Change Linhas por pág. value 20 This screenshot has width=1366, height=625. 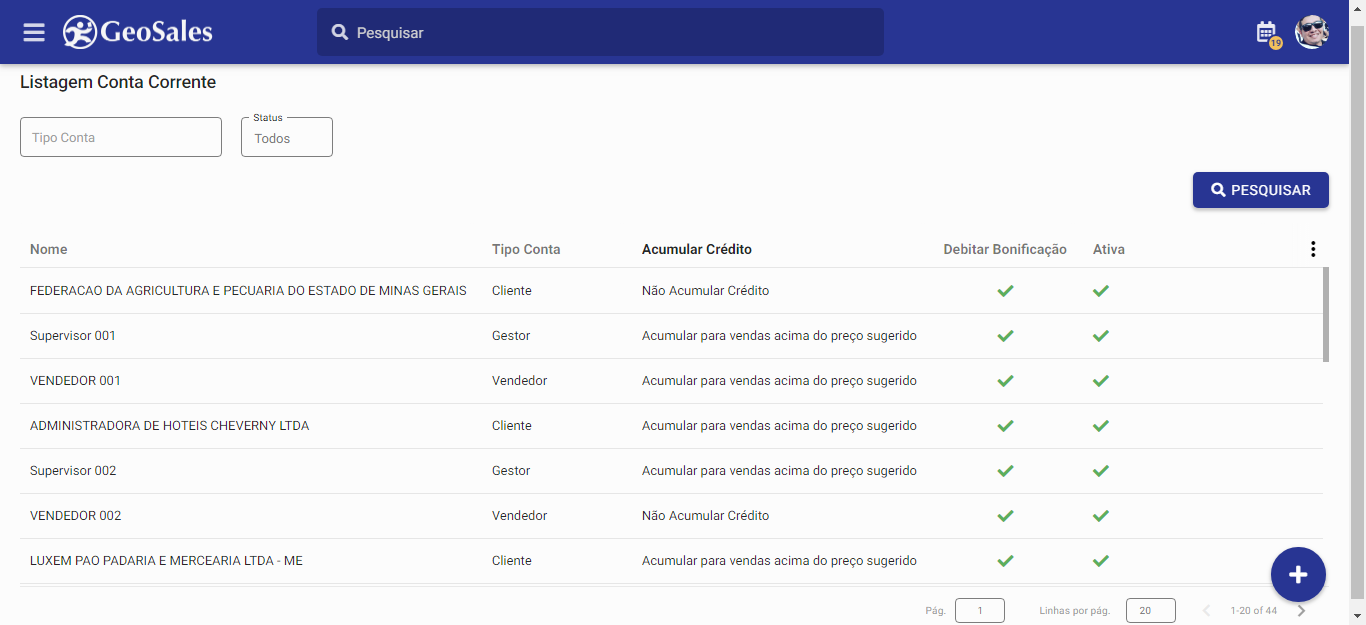tap(1150, 610)
